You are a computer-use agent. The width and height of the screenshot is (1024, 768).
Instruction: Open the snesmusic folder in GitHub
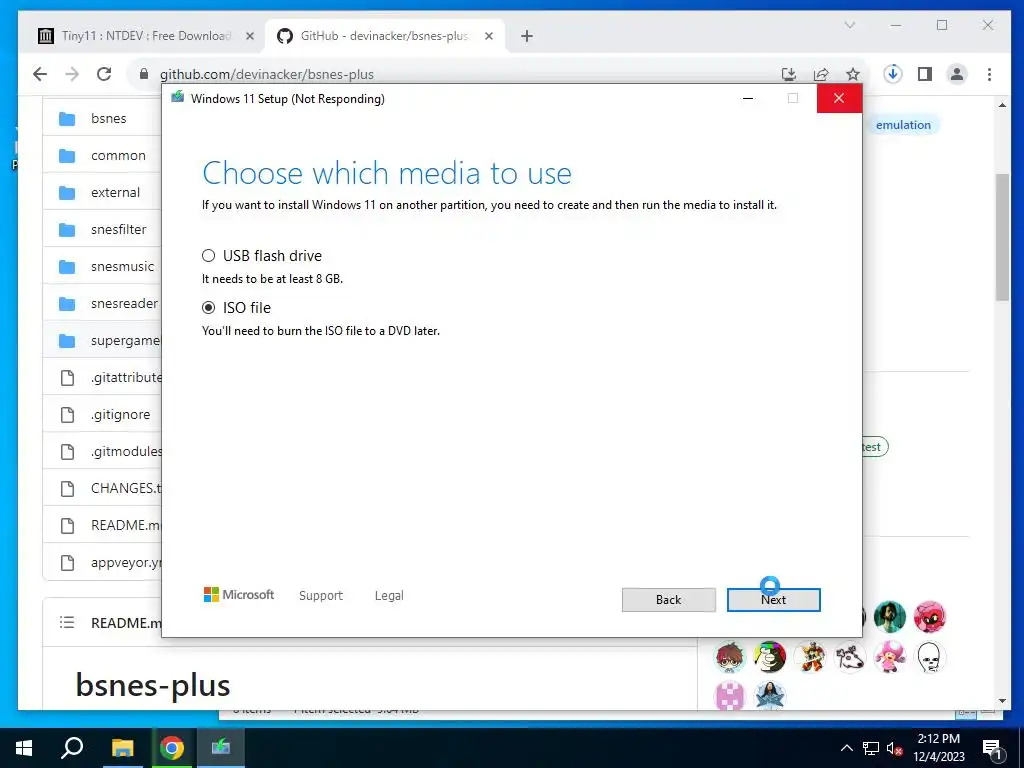[123, 266]
